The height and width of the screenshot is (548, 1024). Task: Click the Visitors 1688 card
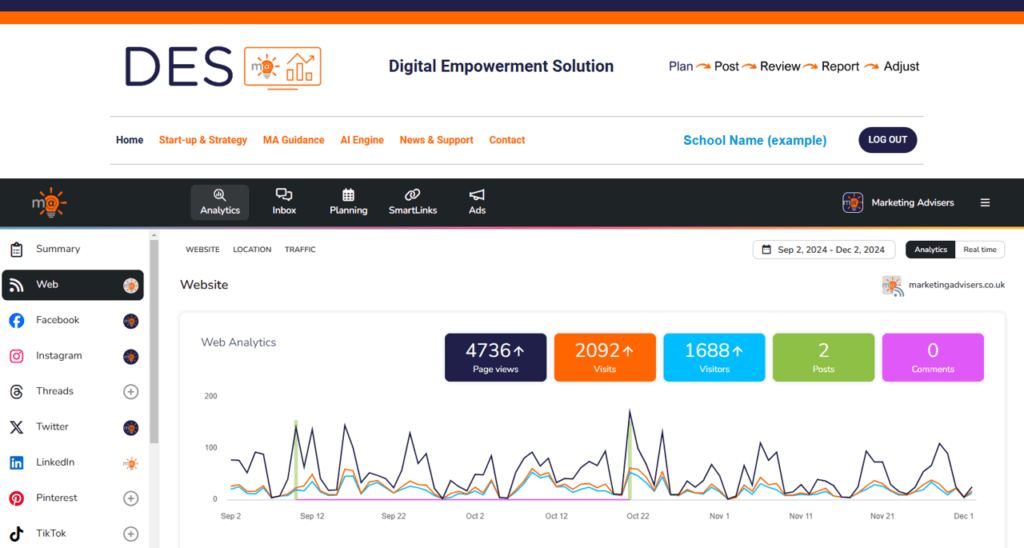click(714, 357)
